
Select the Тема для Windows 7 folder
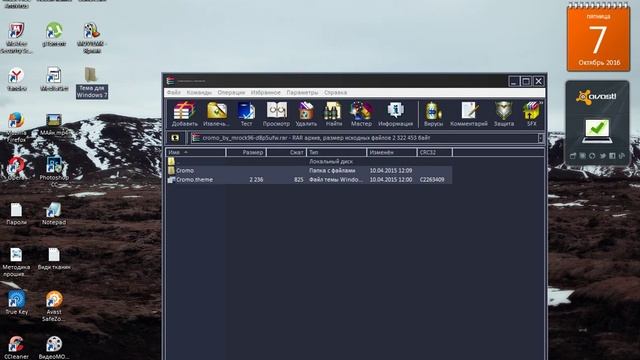tap(92, 83)
